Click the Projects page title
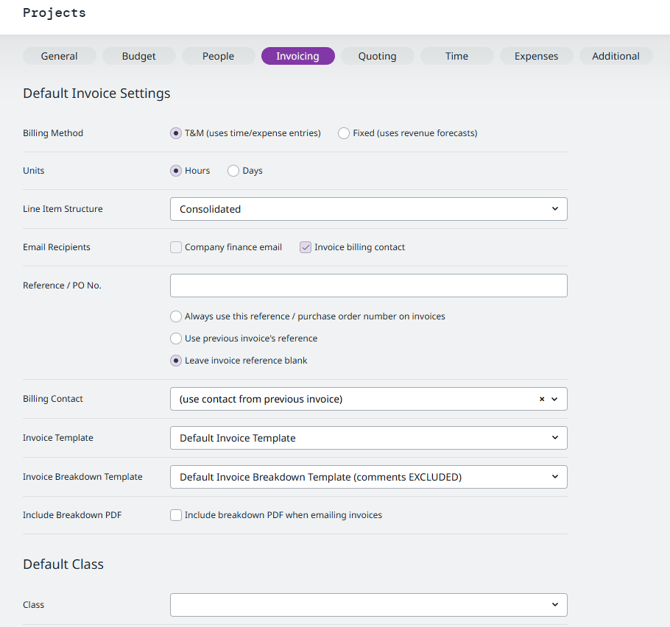Image resolution: width=670 pixels, height=627 pixels. [54, 13]
